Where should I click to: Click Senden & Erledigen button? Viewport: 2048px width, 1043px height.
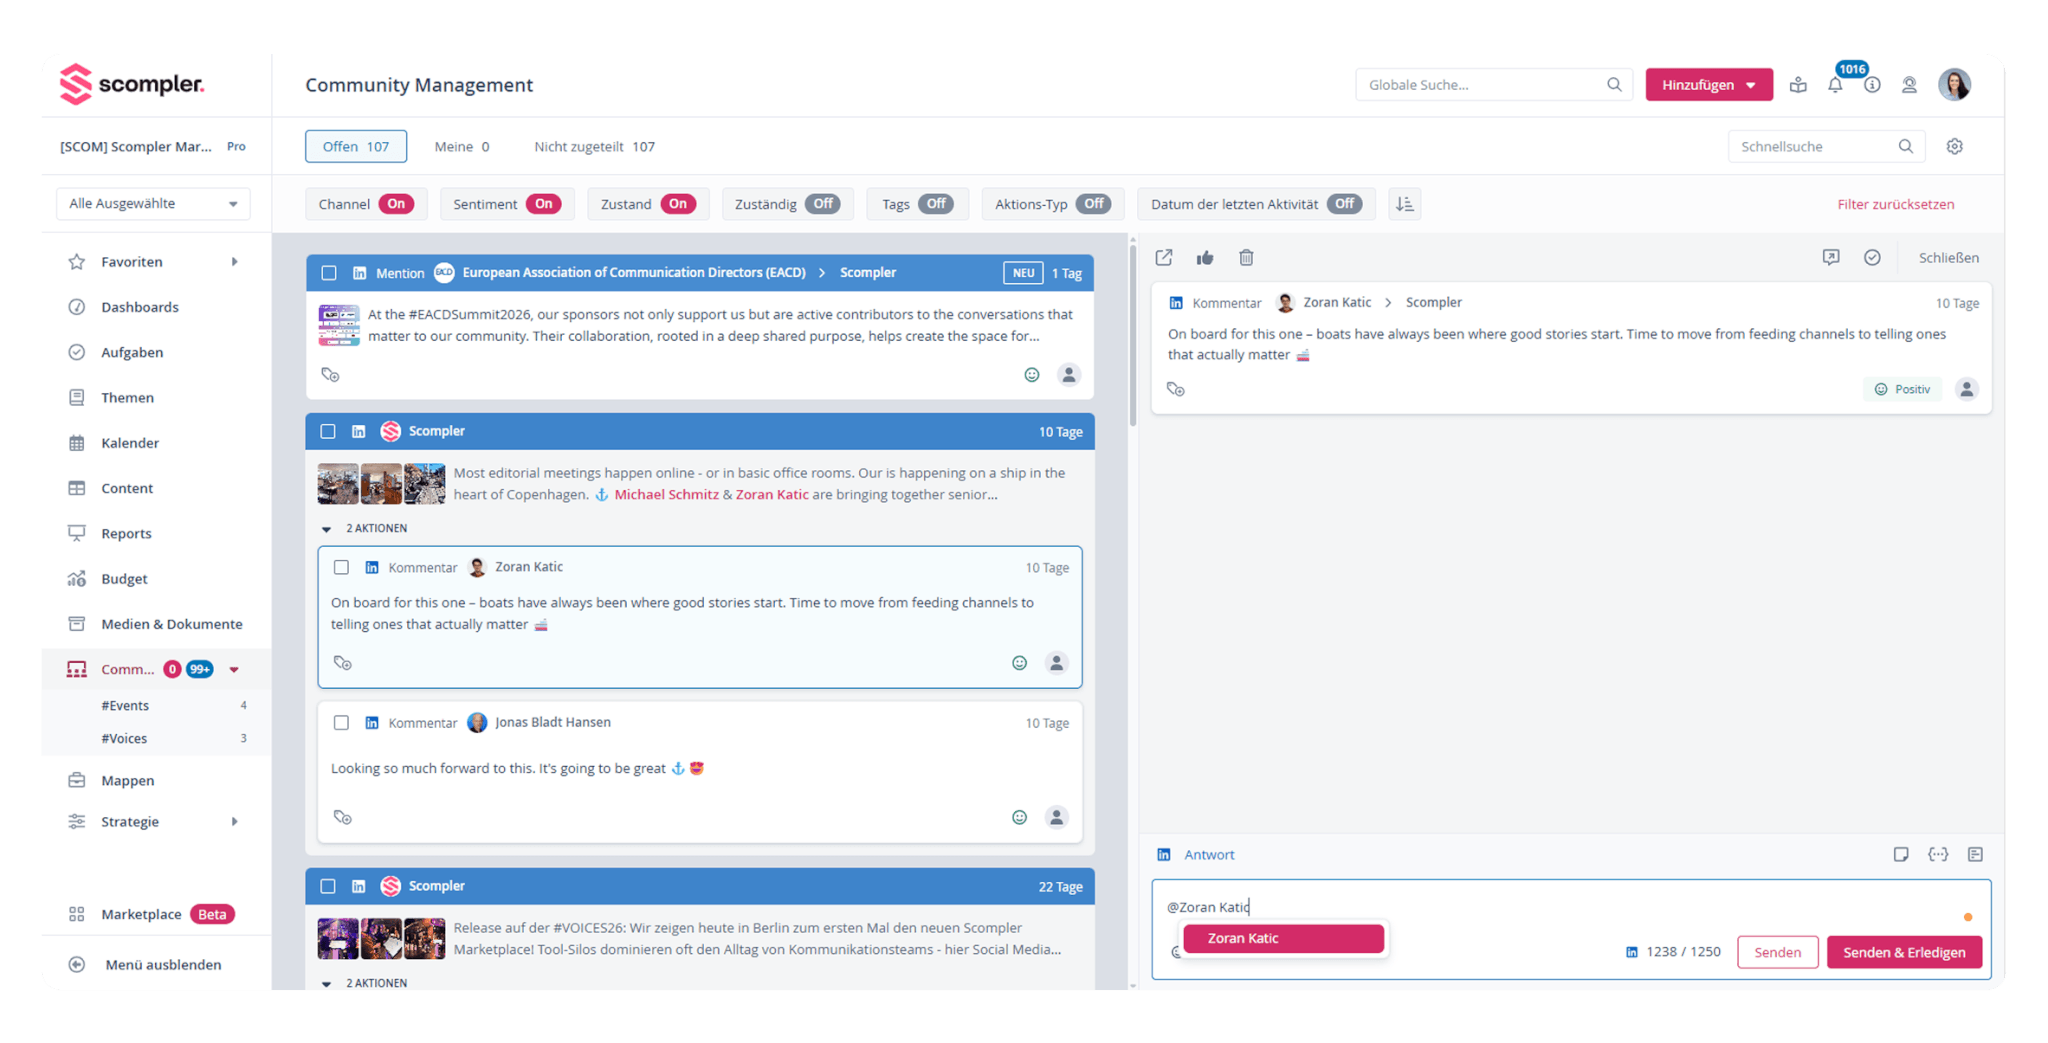[1904, 952]
